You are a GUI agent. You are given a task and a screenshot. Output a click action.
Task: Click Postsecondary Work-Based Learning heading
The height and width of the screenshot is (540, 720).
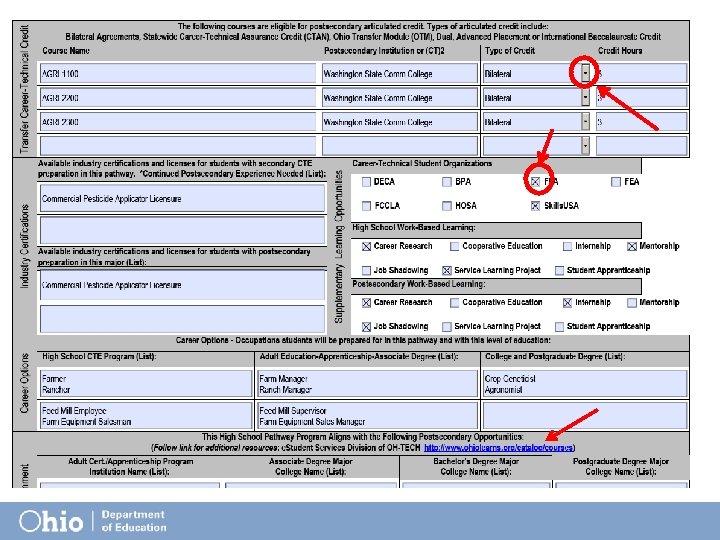coord(419,284)
